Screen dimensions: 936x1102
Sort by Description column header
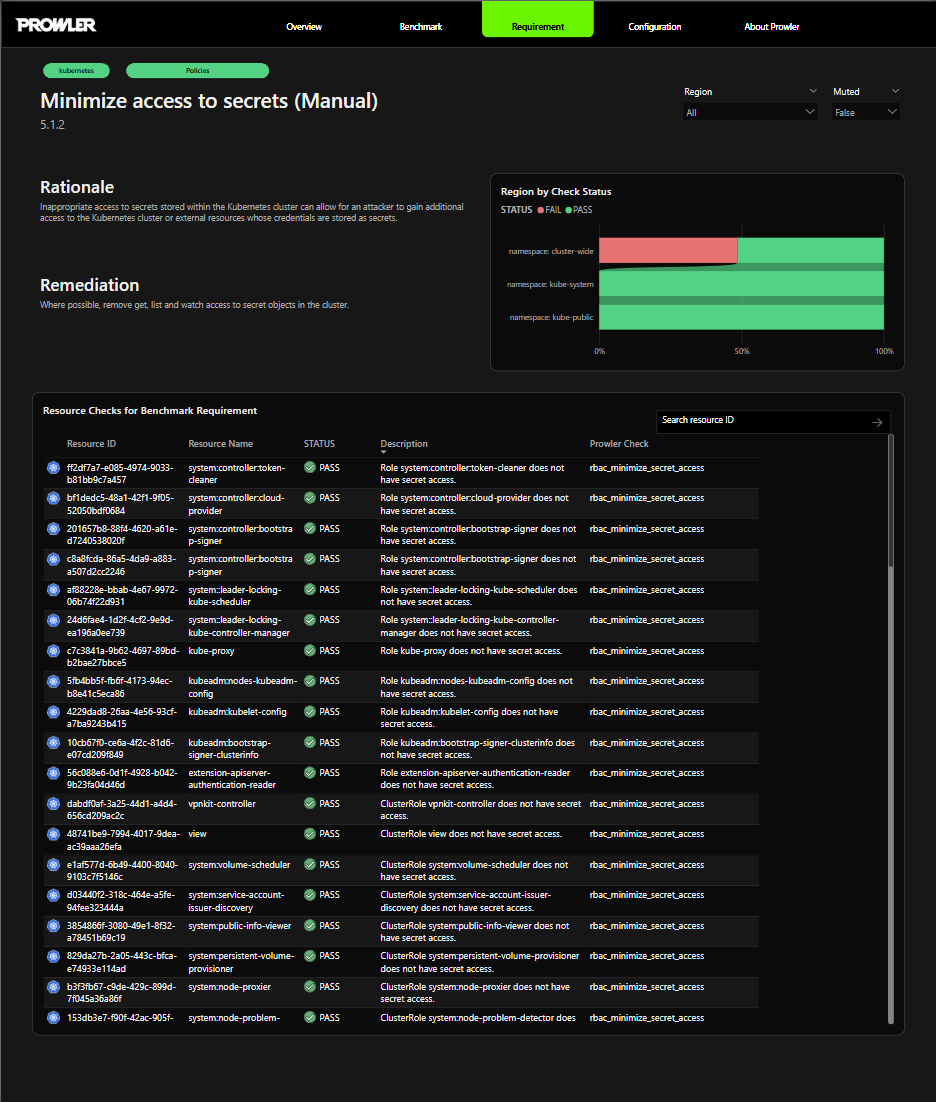(x=404, y=444)
